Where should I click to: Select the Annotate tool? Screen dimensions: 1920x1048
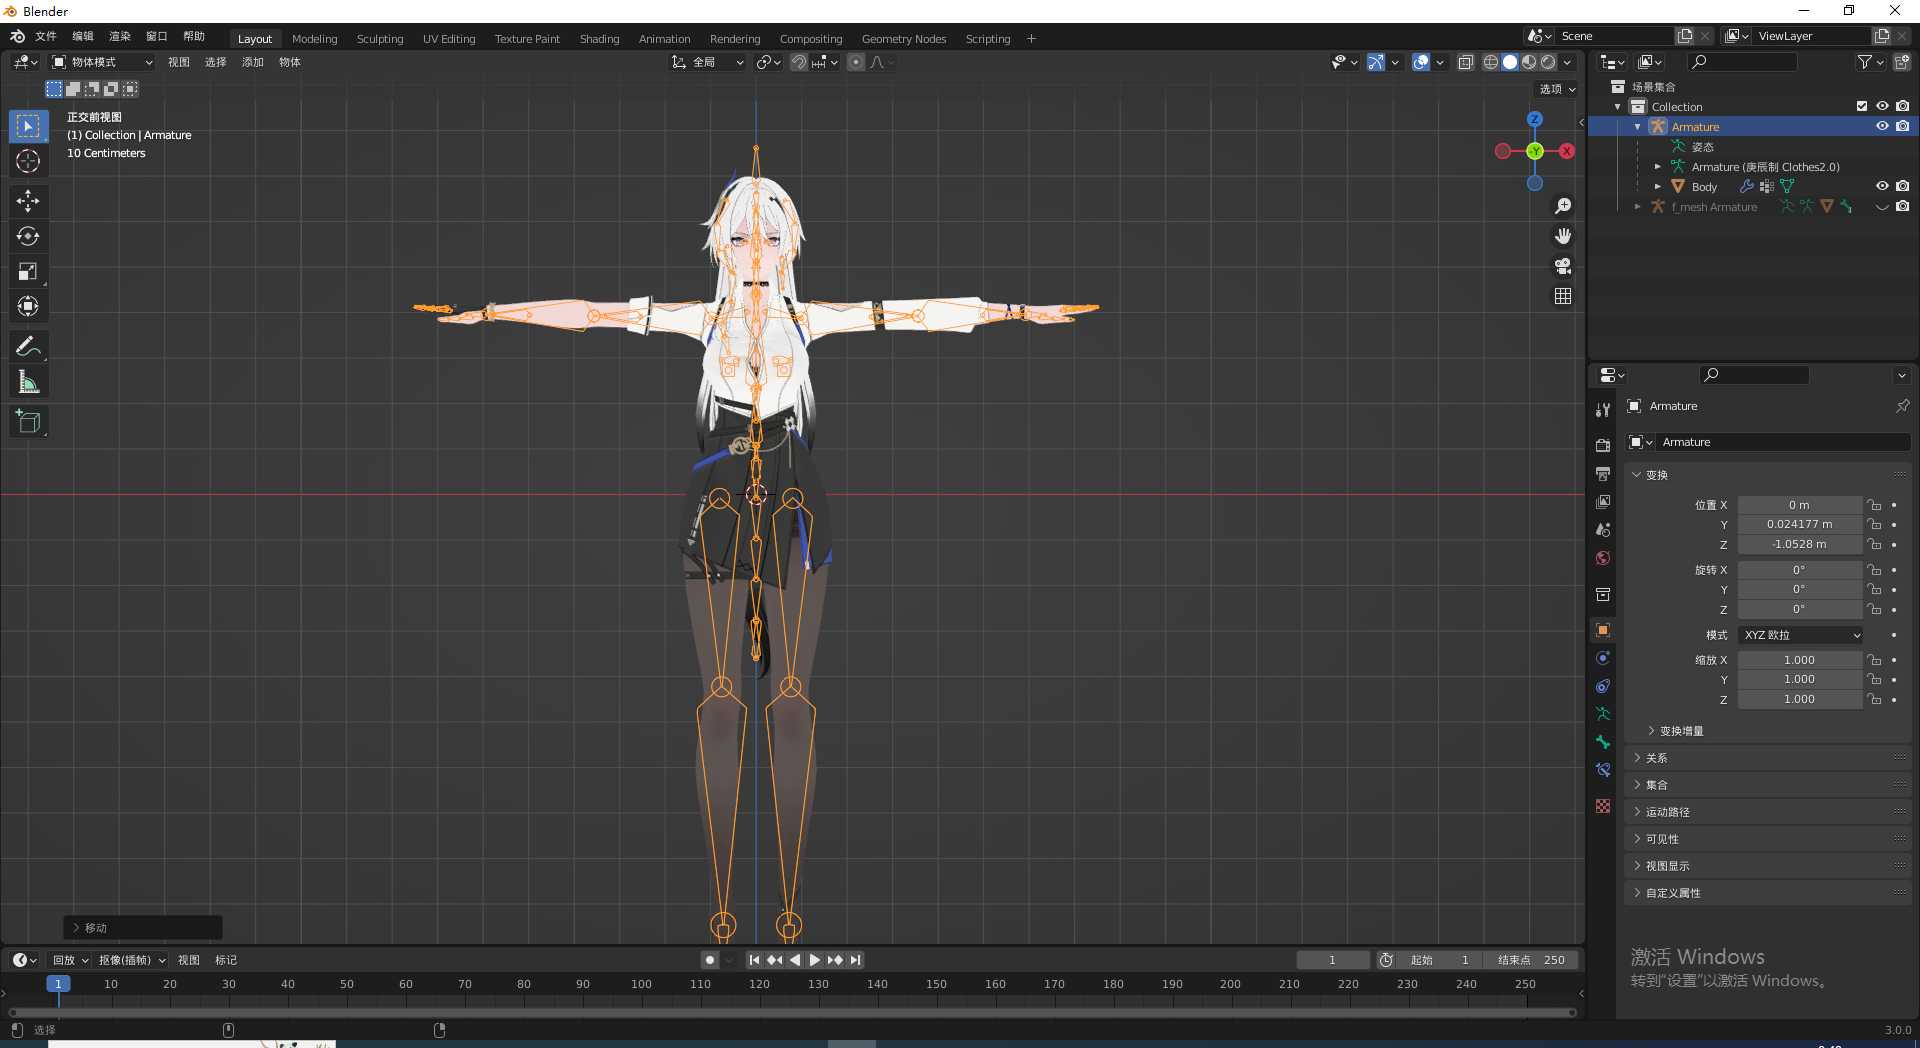pos(28,345)
